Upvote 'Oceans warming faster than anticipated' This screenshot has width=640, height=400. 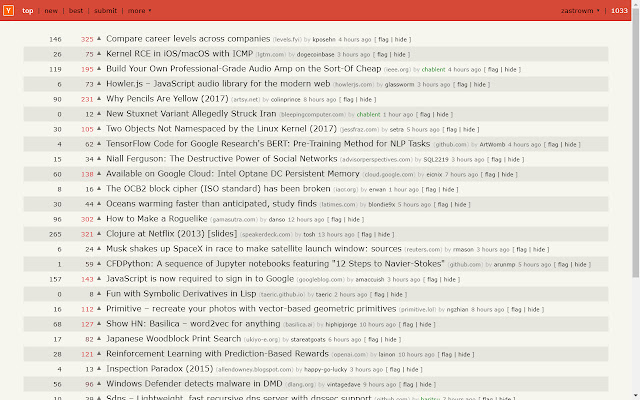[x=99, y=203]
